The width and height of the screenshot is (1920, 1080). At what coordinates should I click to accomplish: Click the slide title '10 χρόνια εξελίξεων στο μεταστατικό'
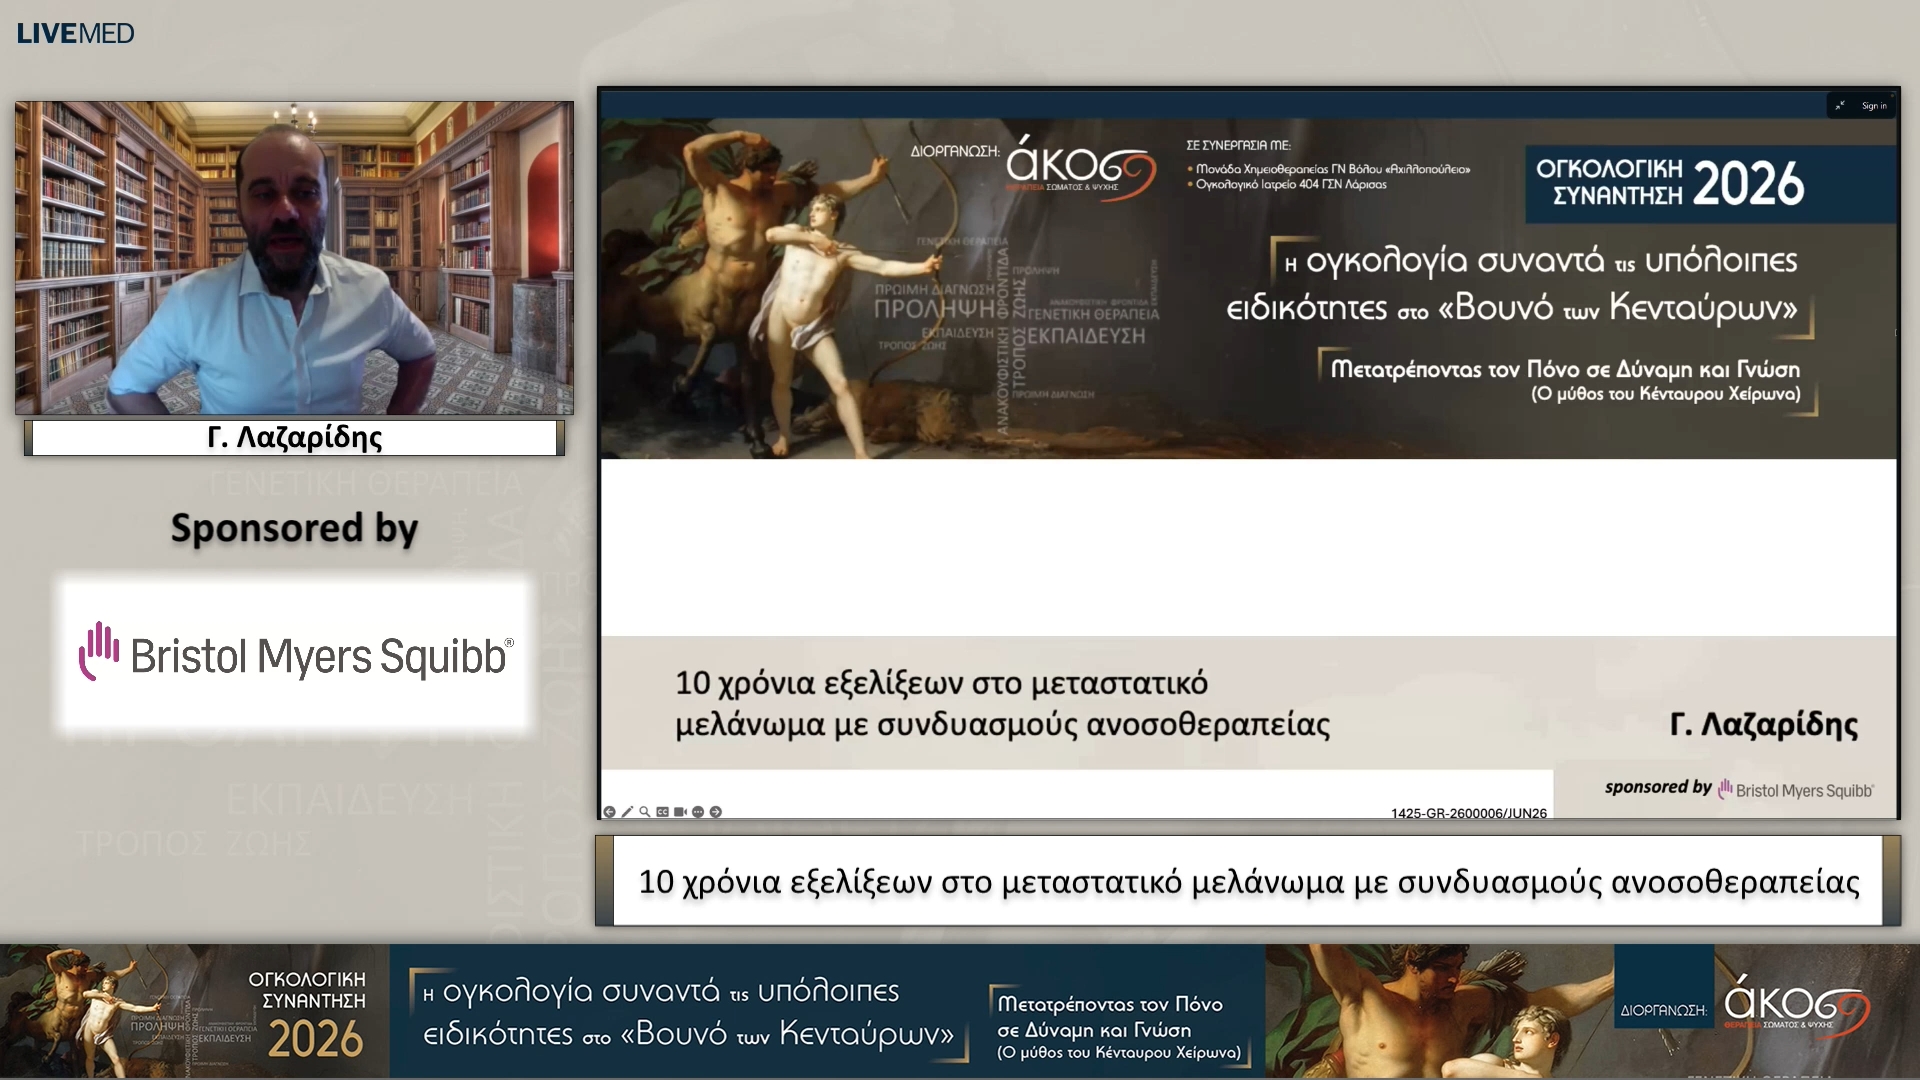click(941, 683)
